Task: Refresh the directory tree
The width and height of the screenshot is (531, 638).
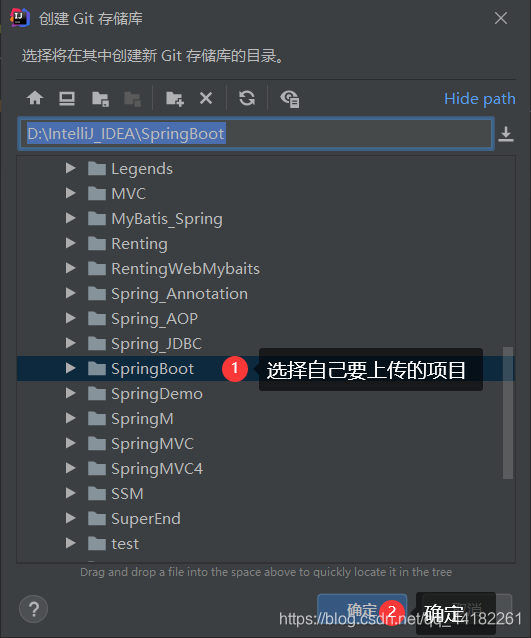Action: (247, 98)
